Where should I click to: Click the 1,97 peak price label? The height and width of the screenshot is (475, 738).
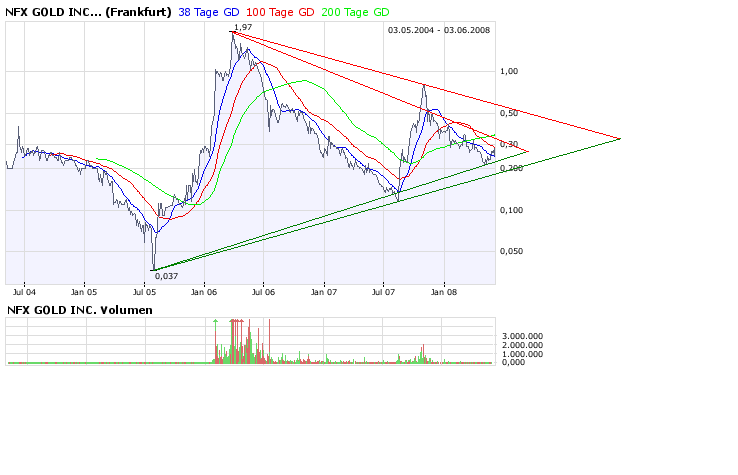tap(243, 27)
